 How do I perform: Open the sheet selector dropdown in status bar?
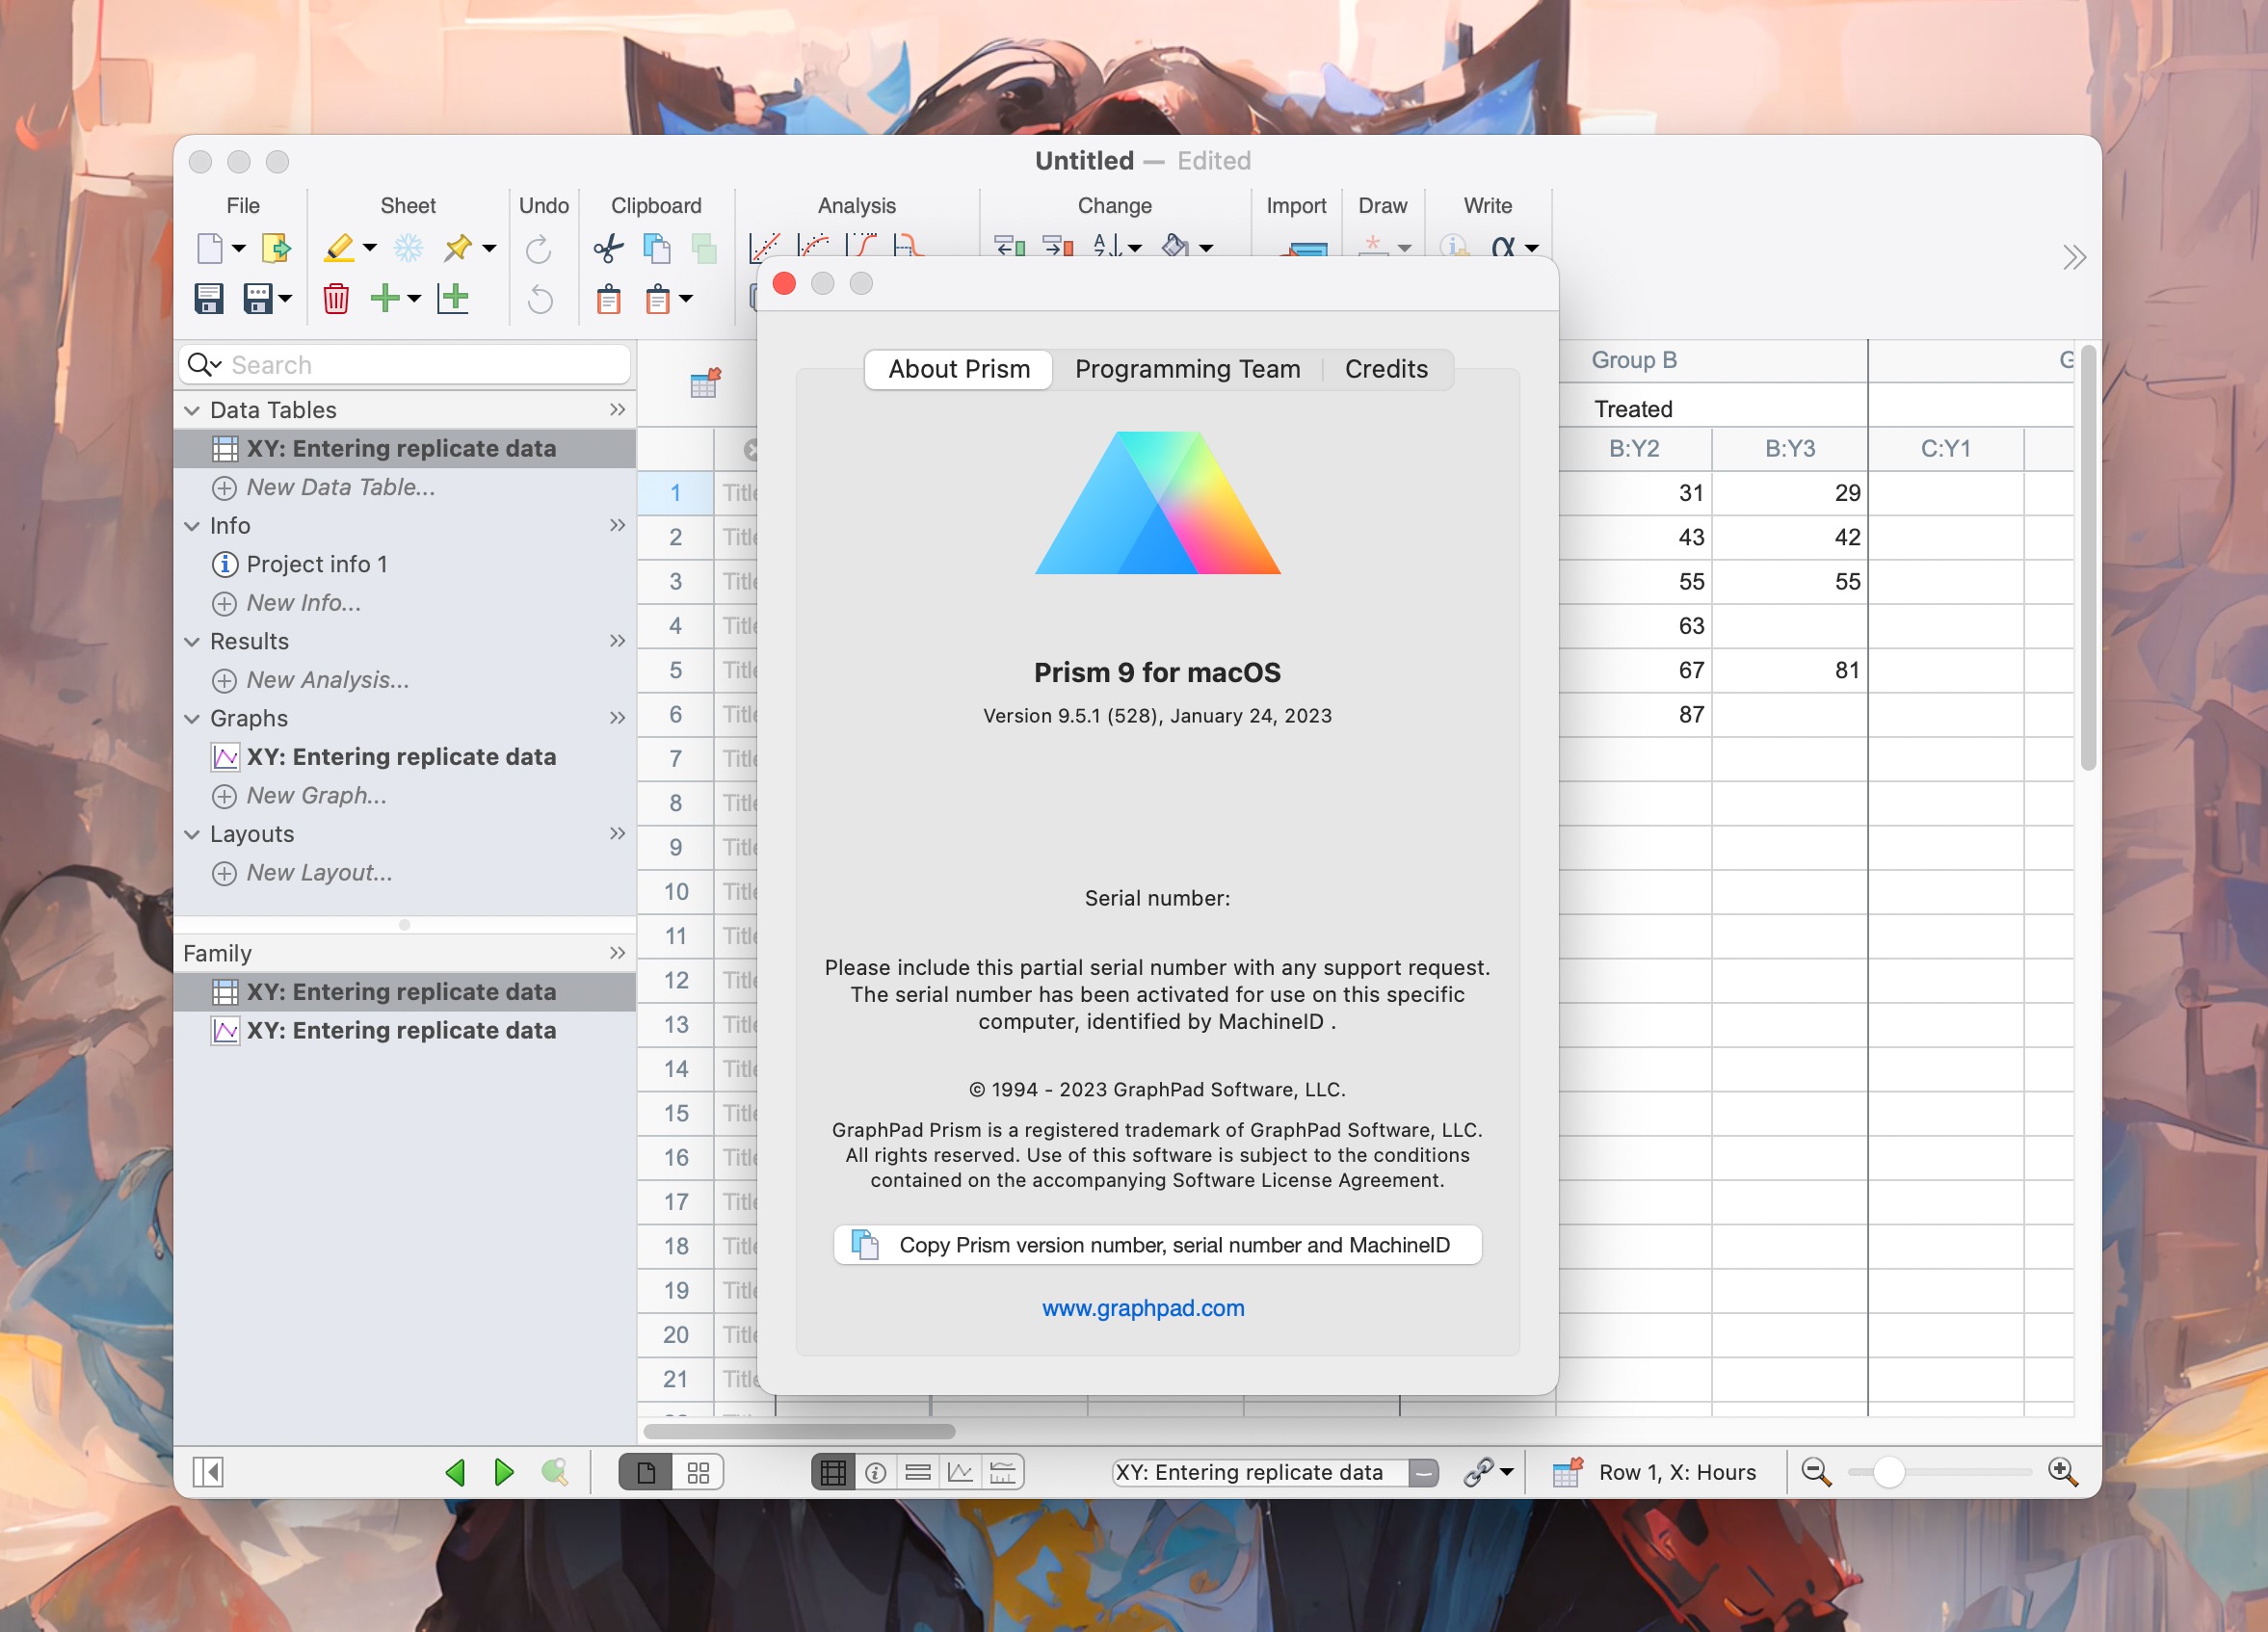[x=1423, y=1472]
